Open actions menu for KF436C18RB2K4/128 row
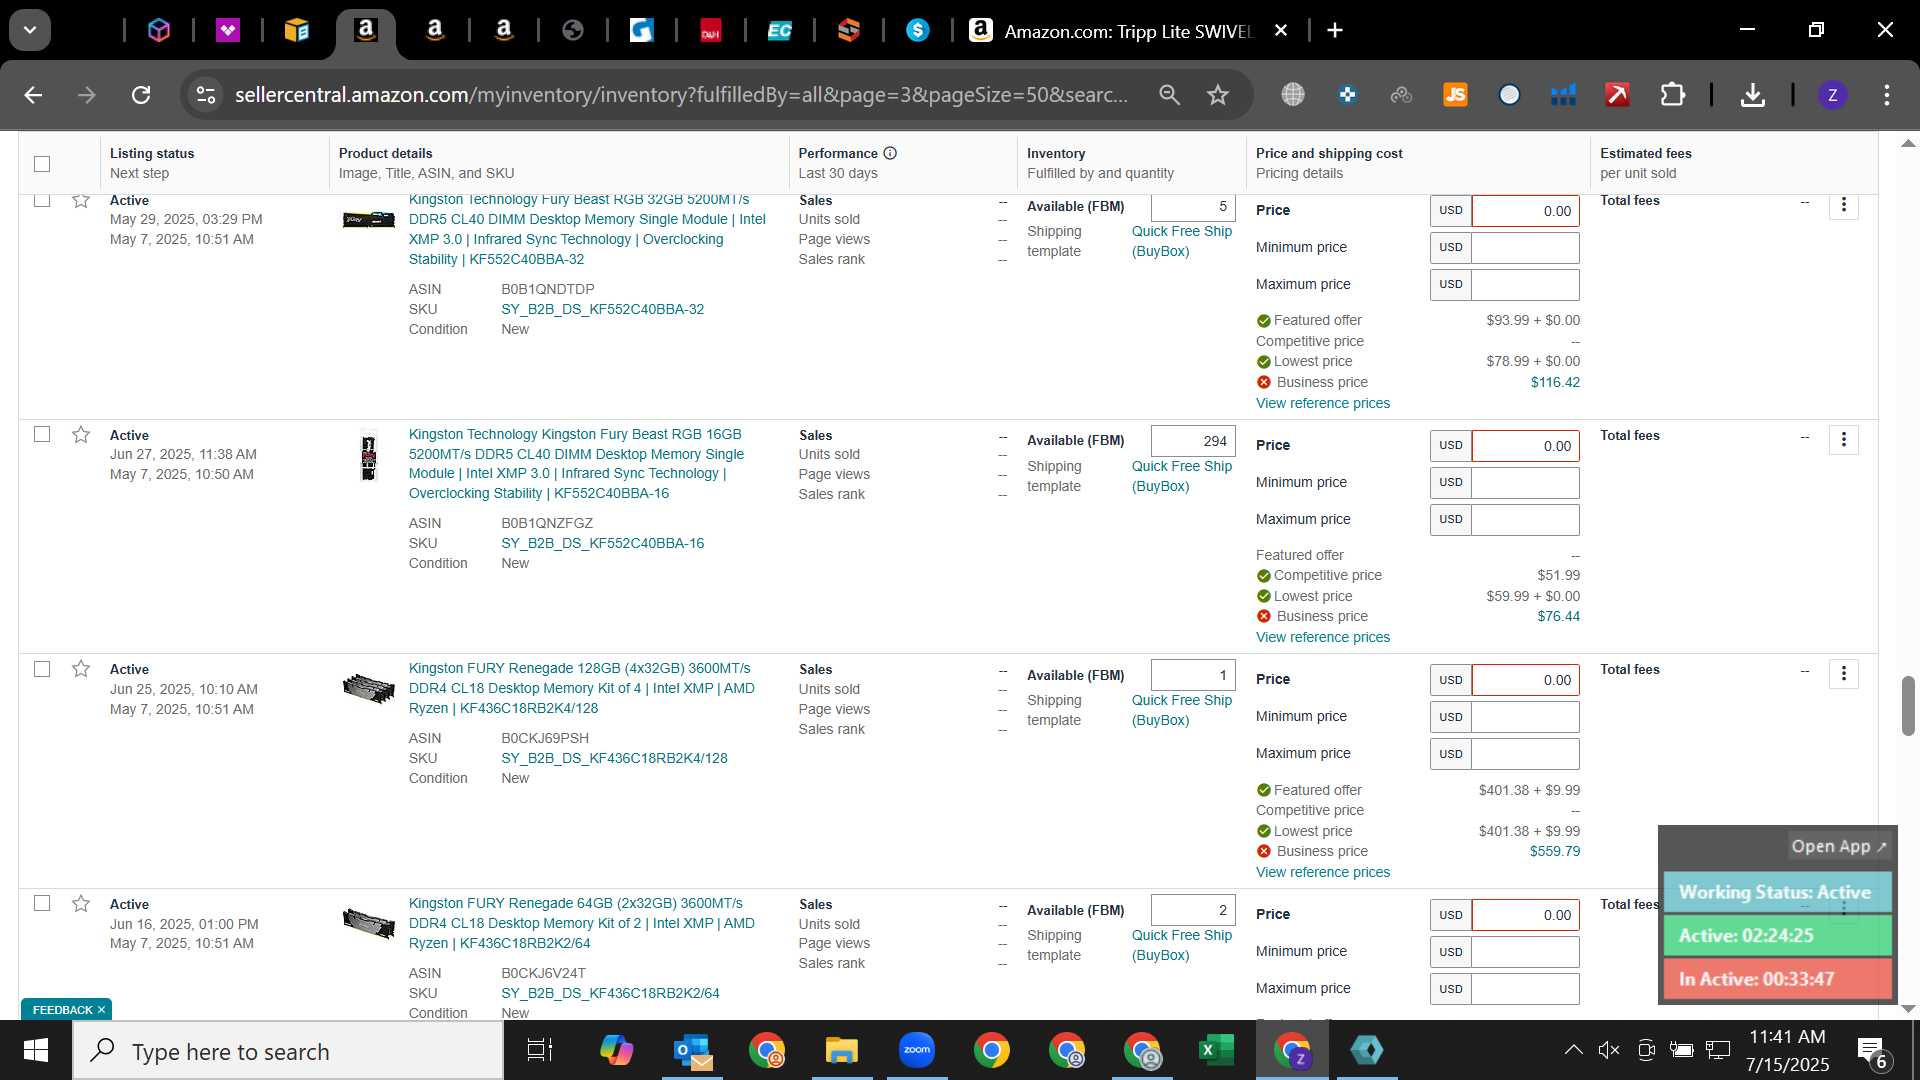The width and height of the screenshot is (1920, 1080). [1843, 674]
